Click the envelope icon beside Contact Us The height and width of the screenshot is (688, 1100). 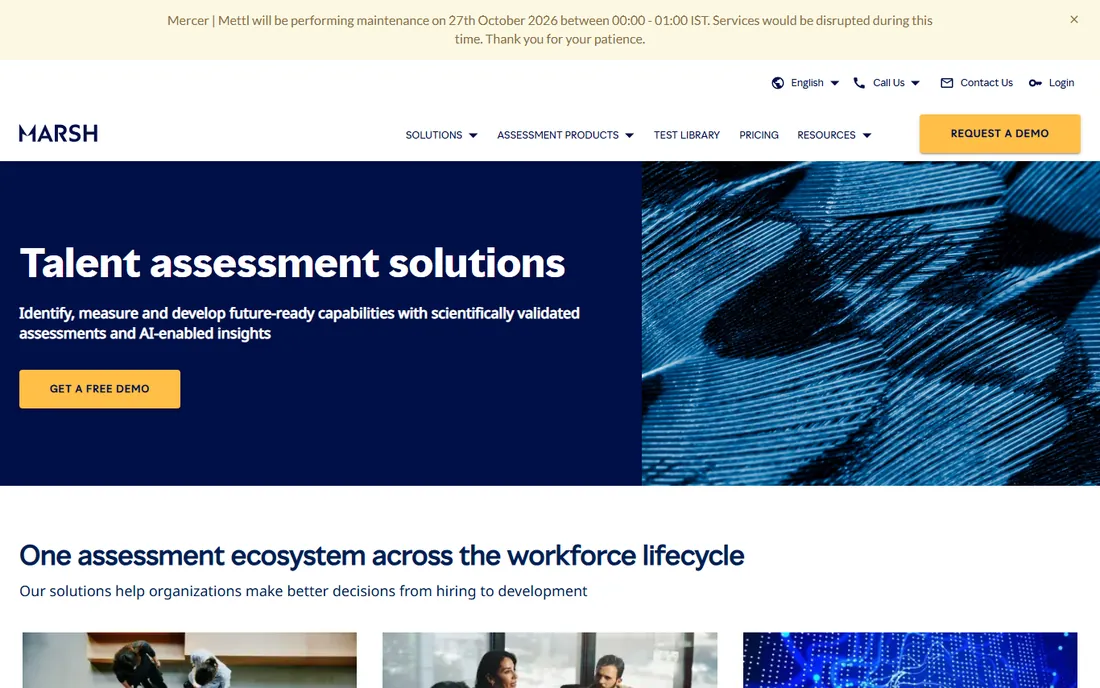946,83
